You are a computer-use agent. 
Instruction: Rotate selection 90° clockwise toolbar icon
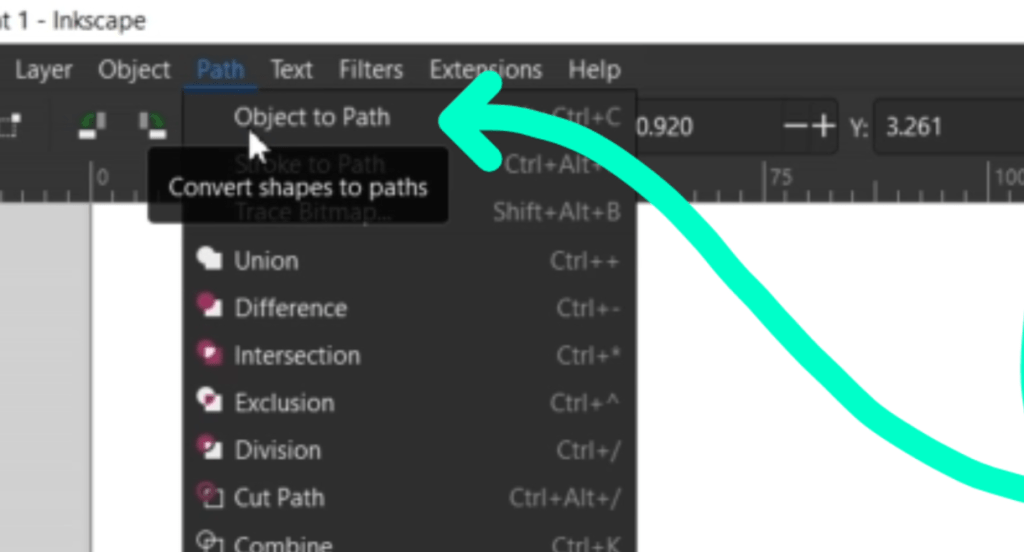point(152,124)
